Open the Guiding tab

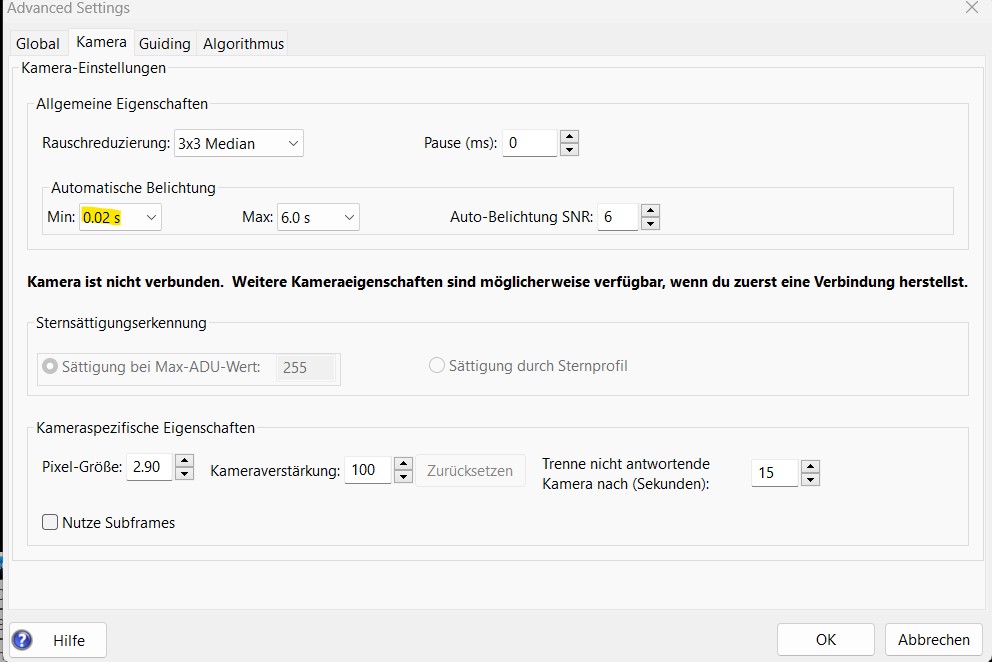tap(164, 44)
